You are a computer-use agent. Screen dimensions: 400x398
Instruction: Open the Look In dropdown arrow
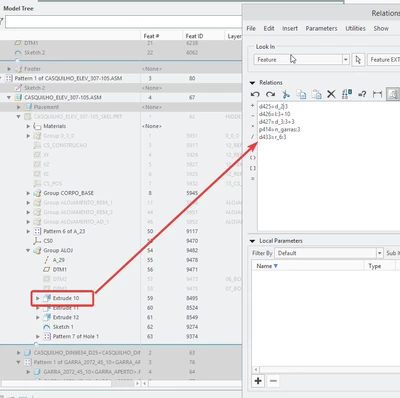(x=346, y=60)
